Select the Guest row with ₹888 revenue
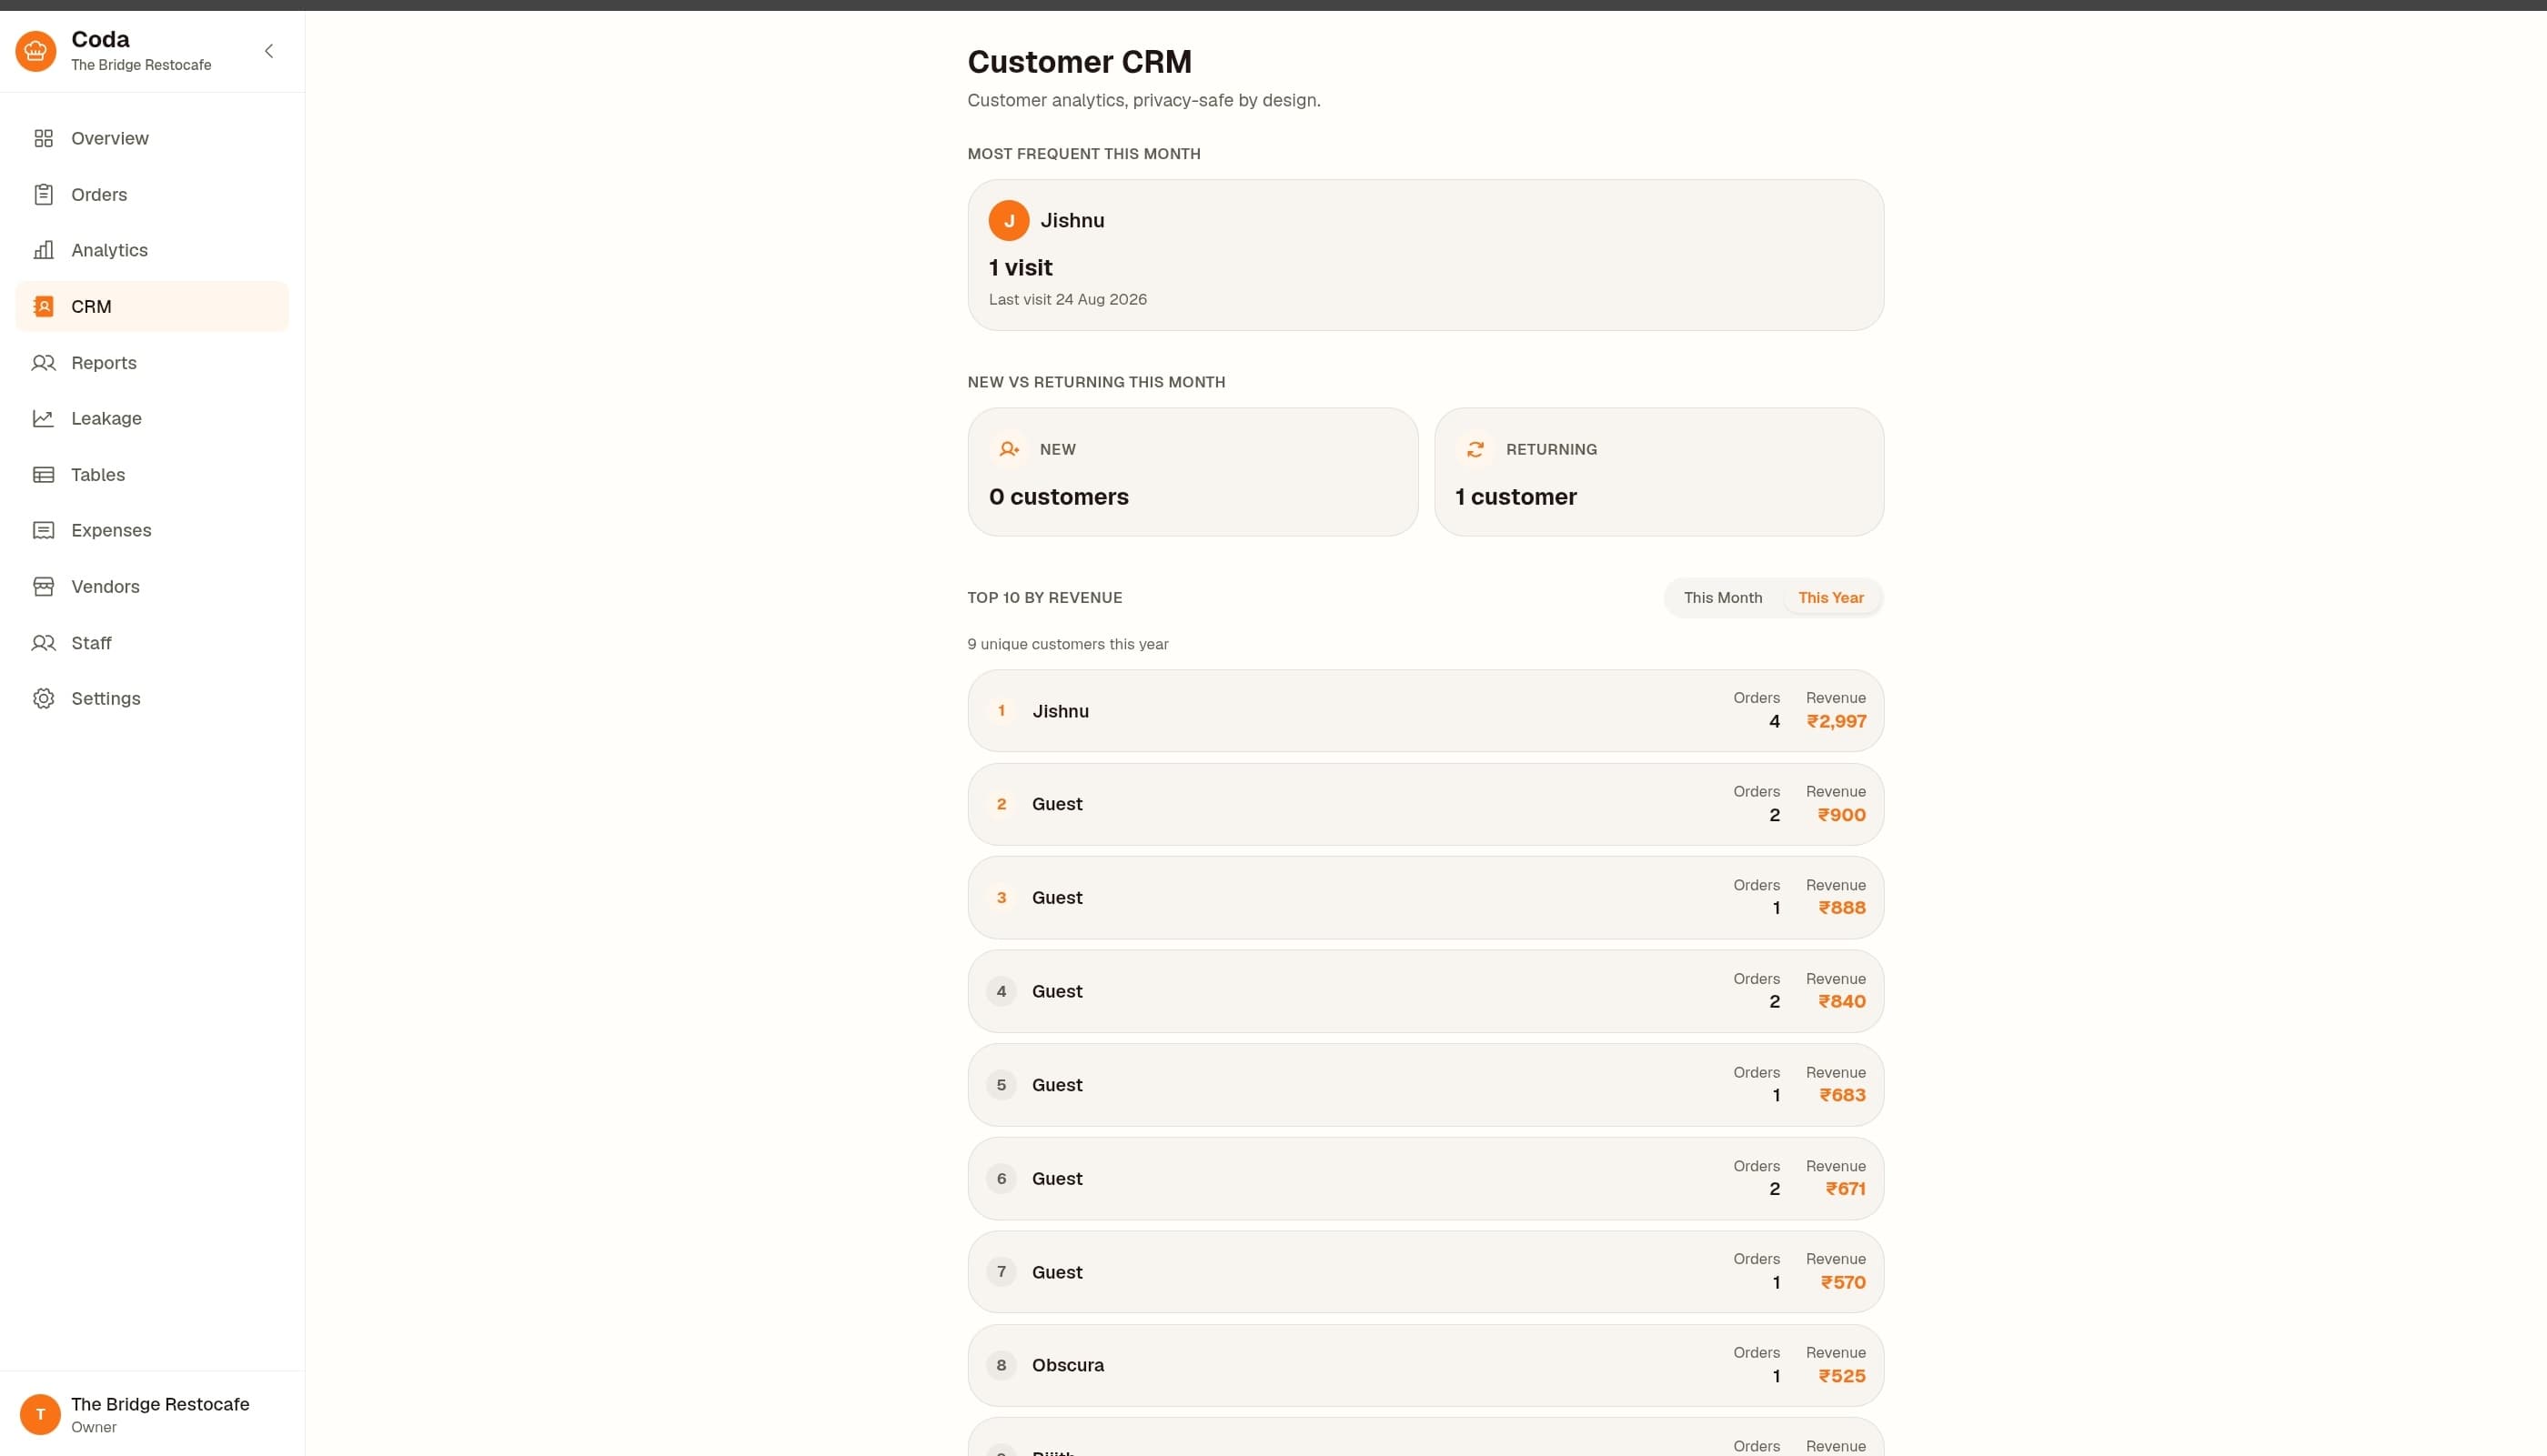 coord(1425,897)
